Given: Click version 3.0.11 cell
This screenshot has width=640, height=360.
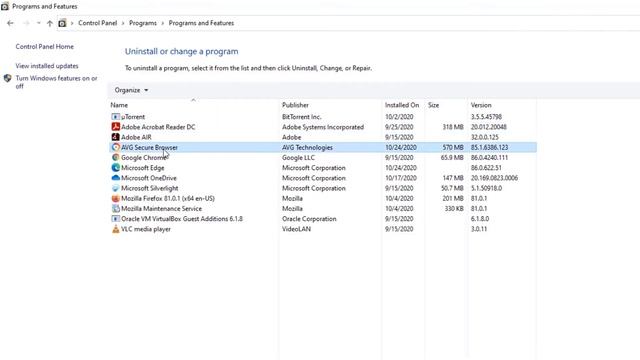Looking at the screenshot, I should tap(479, 229).
